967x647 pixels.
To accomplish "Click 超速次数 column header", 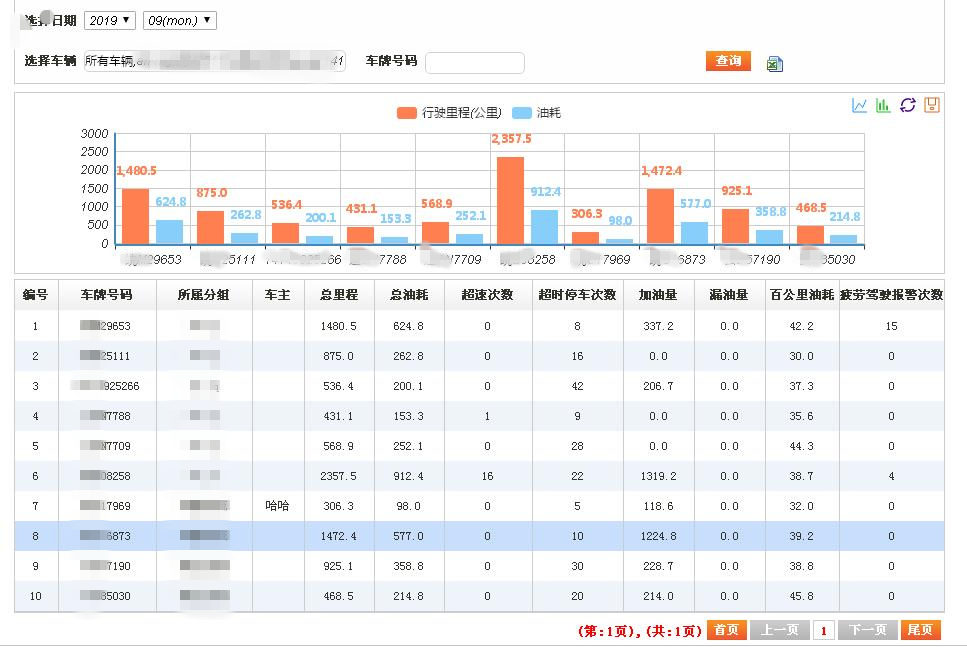I will (488, 295).
